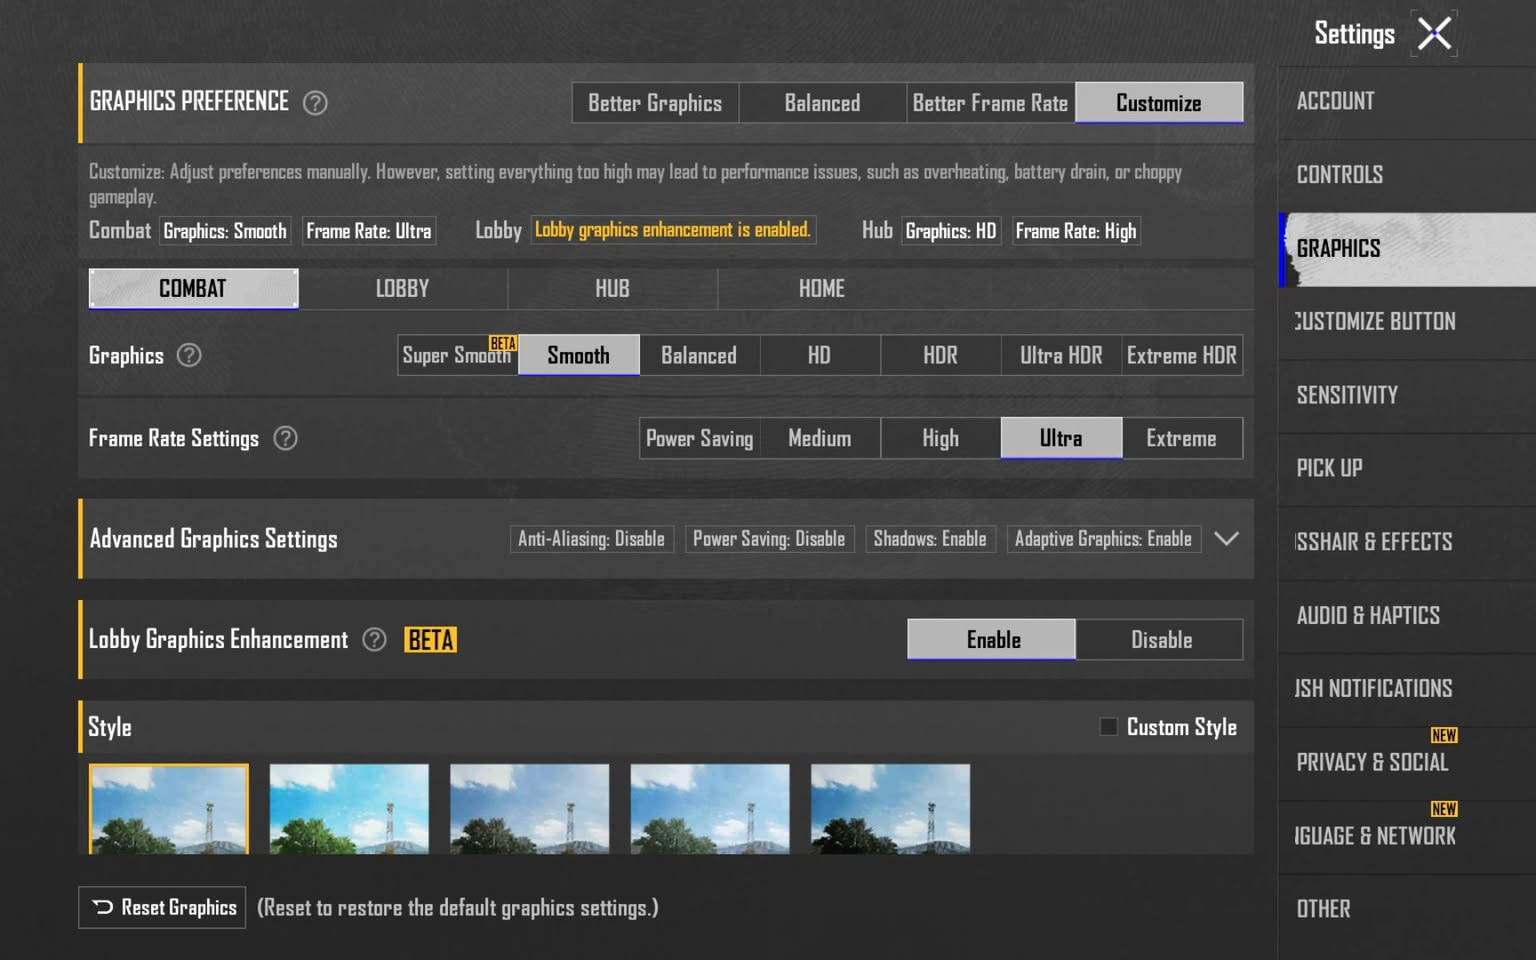Click Combat Frame Rate: Ultra tag

[369, 231]
